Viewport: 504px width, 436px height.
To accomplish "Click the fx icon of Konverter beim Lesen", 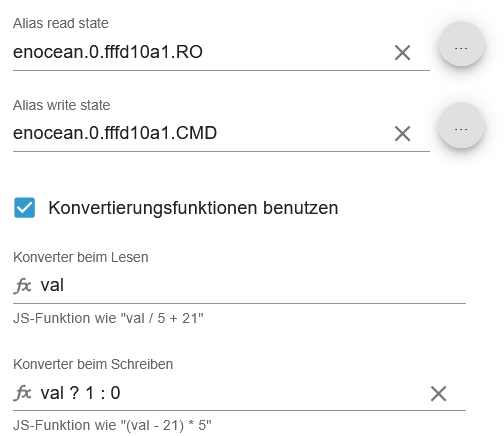I will [x=22, y=286].
